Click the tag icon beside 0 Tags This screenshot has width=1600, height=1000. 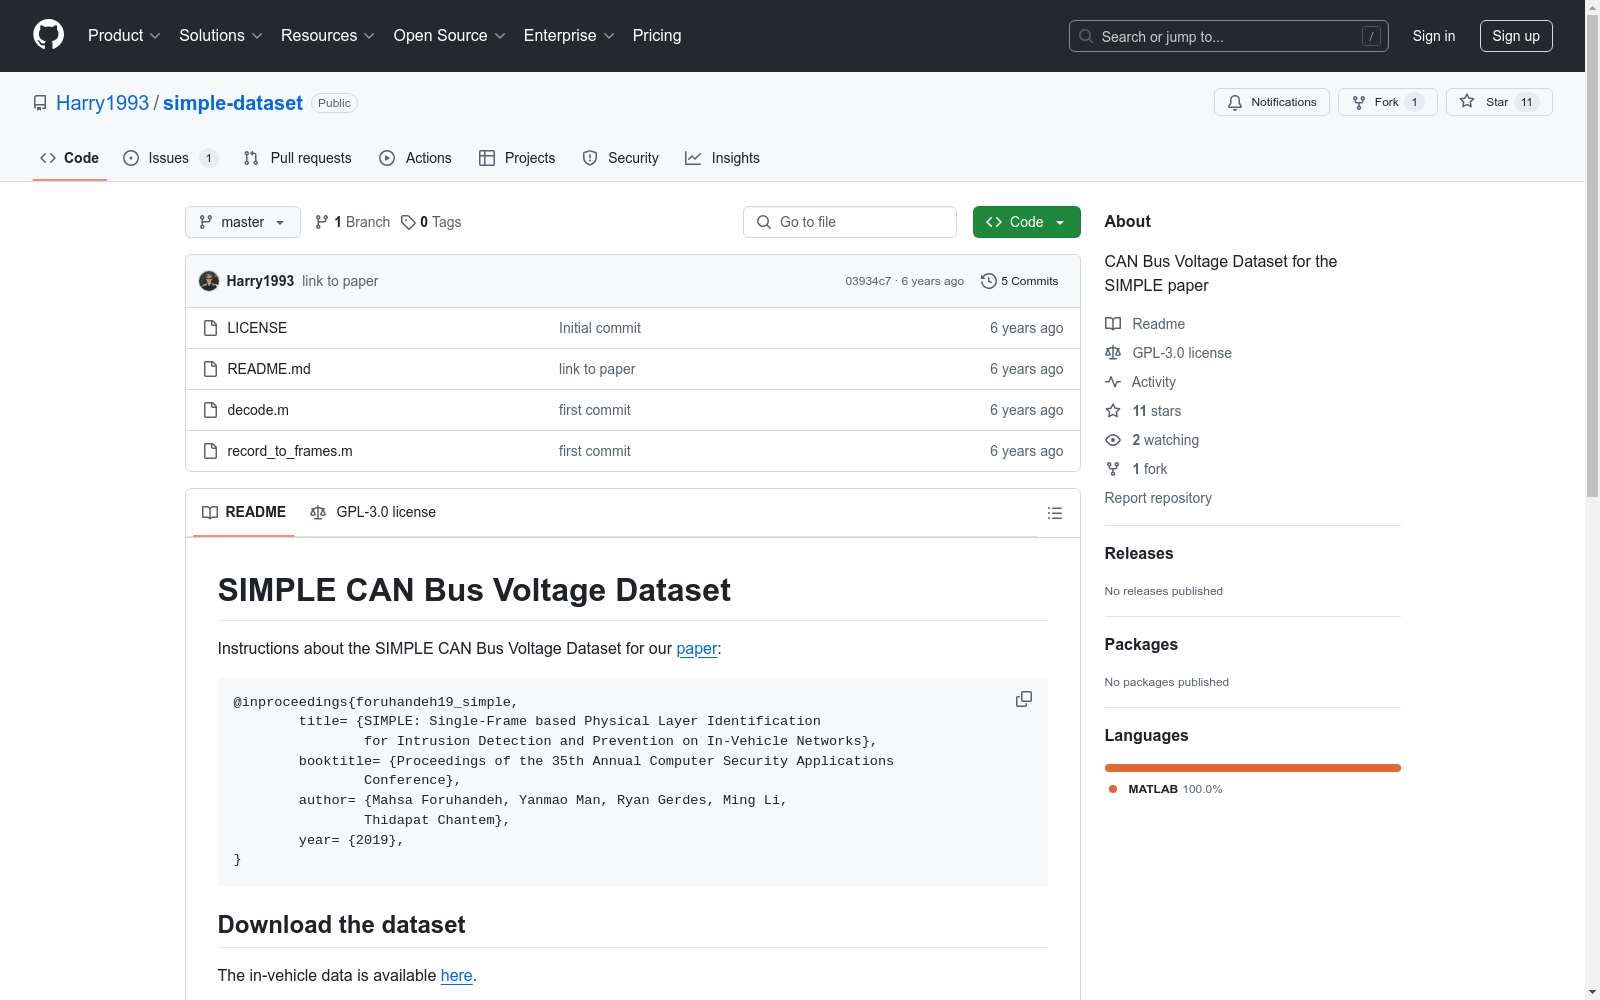tap(408, 222)
